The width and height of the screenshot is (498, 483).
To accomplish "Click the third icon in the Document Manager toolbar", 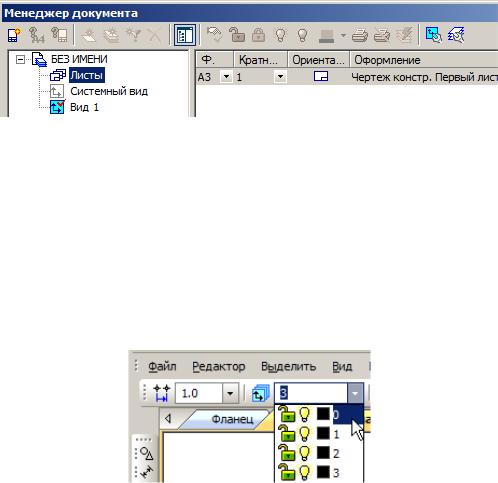I will tap(59, 35).
